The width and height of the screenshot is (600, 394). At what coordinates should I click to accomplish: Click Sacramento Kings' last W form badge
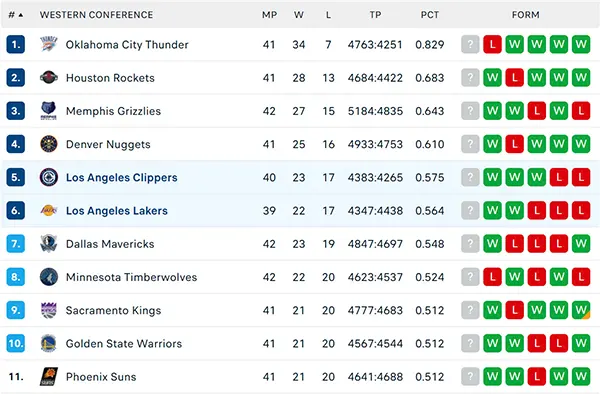point(581,310)
